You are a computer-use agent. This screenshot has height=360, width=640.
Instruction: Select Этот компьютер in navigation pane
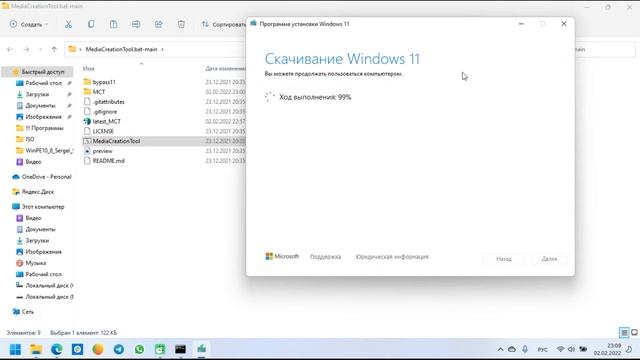(42, 207)
